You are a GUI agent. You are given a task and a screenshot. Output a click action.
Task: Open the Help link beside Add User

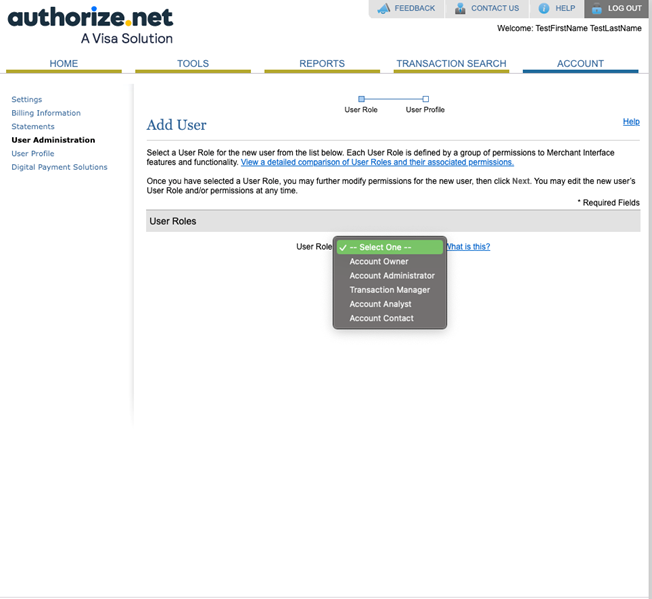pyautogui.click(x=631, y=122)
